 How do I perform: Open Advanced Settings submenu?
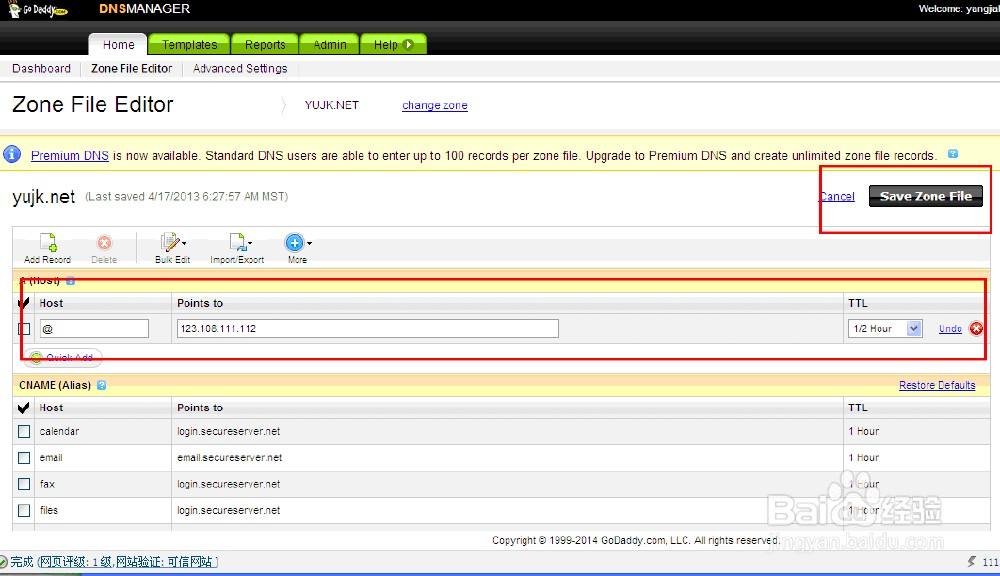click(240, 68)
